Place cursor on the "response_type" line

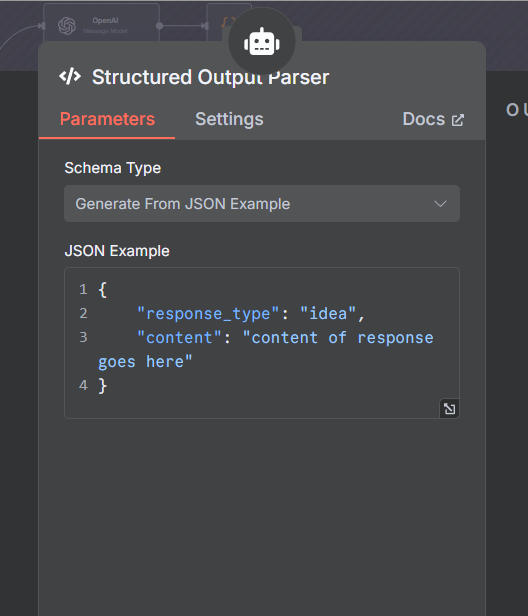coord(251,314)
